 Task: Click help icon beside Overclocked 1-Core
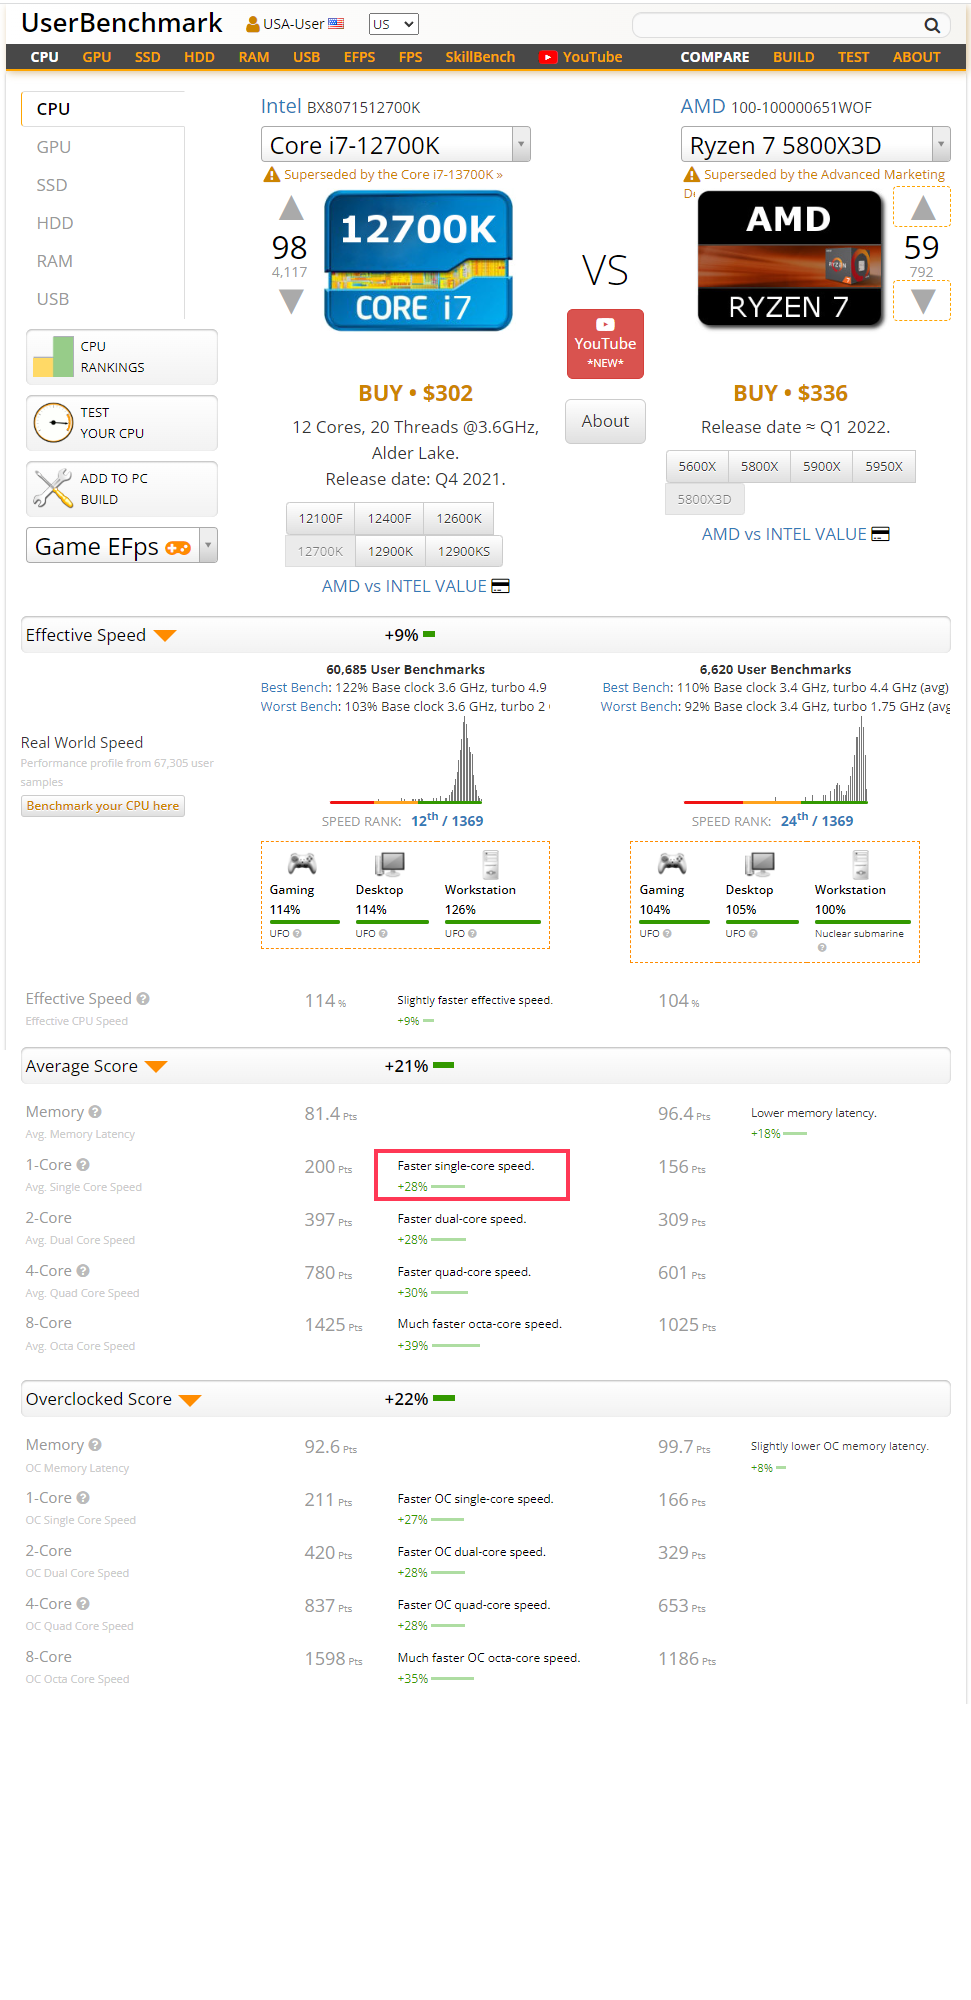pos(83,1498)
